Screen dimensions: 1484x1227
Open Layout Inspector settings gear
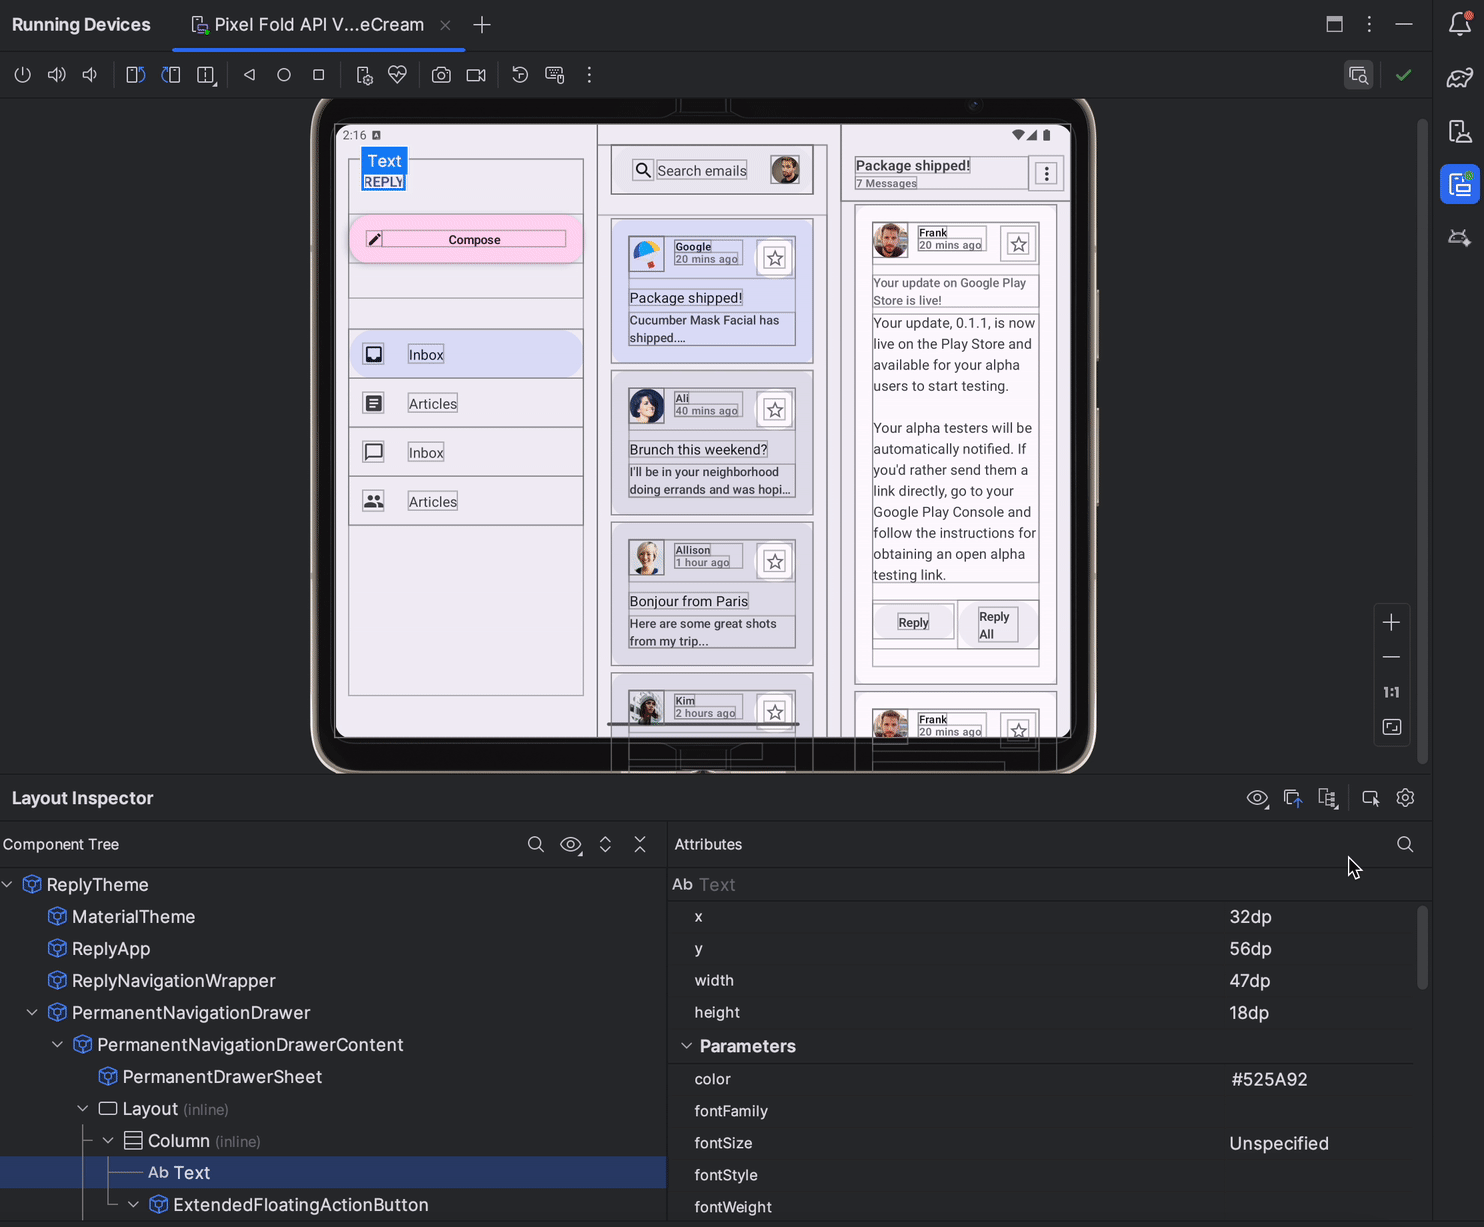[1405, 798]
